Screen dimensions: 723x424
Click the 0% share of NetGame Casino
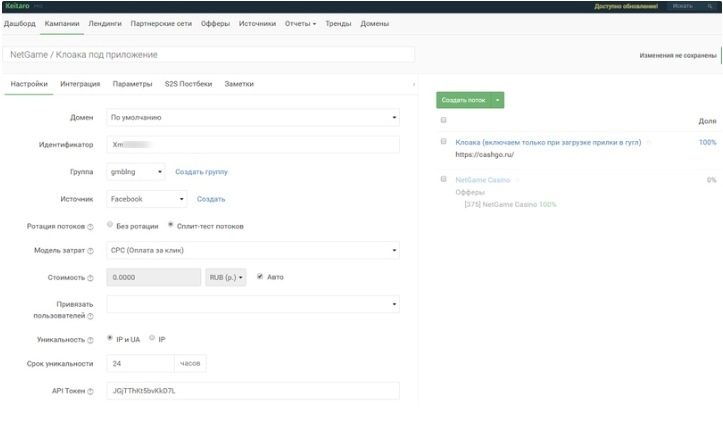(711, 180)
